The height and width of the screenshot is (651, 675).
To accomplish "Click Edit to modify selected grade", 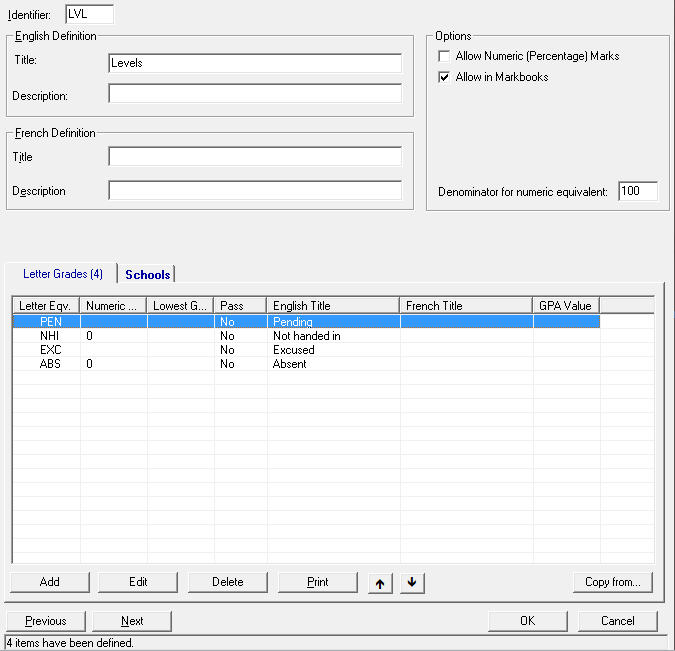I will coord(138,582).
